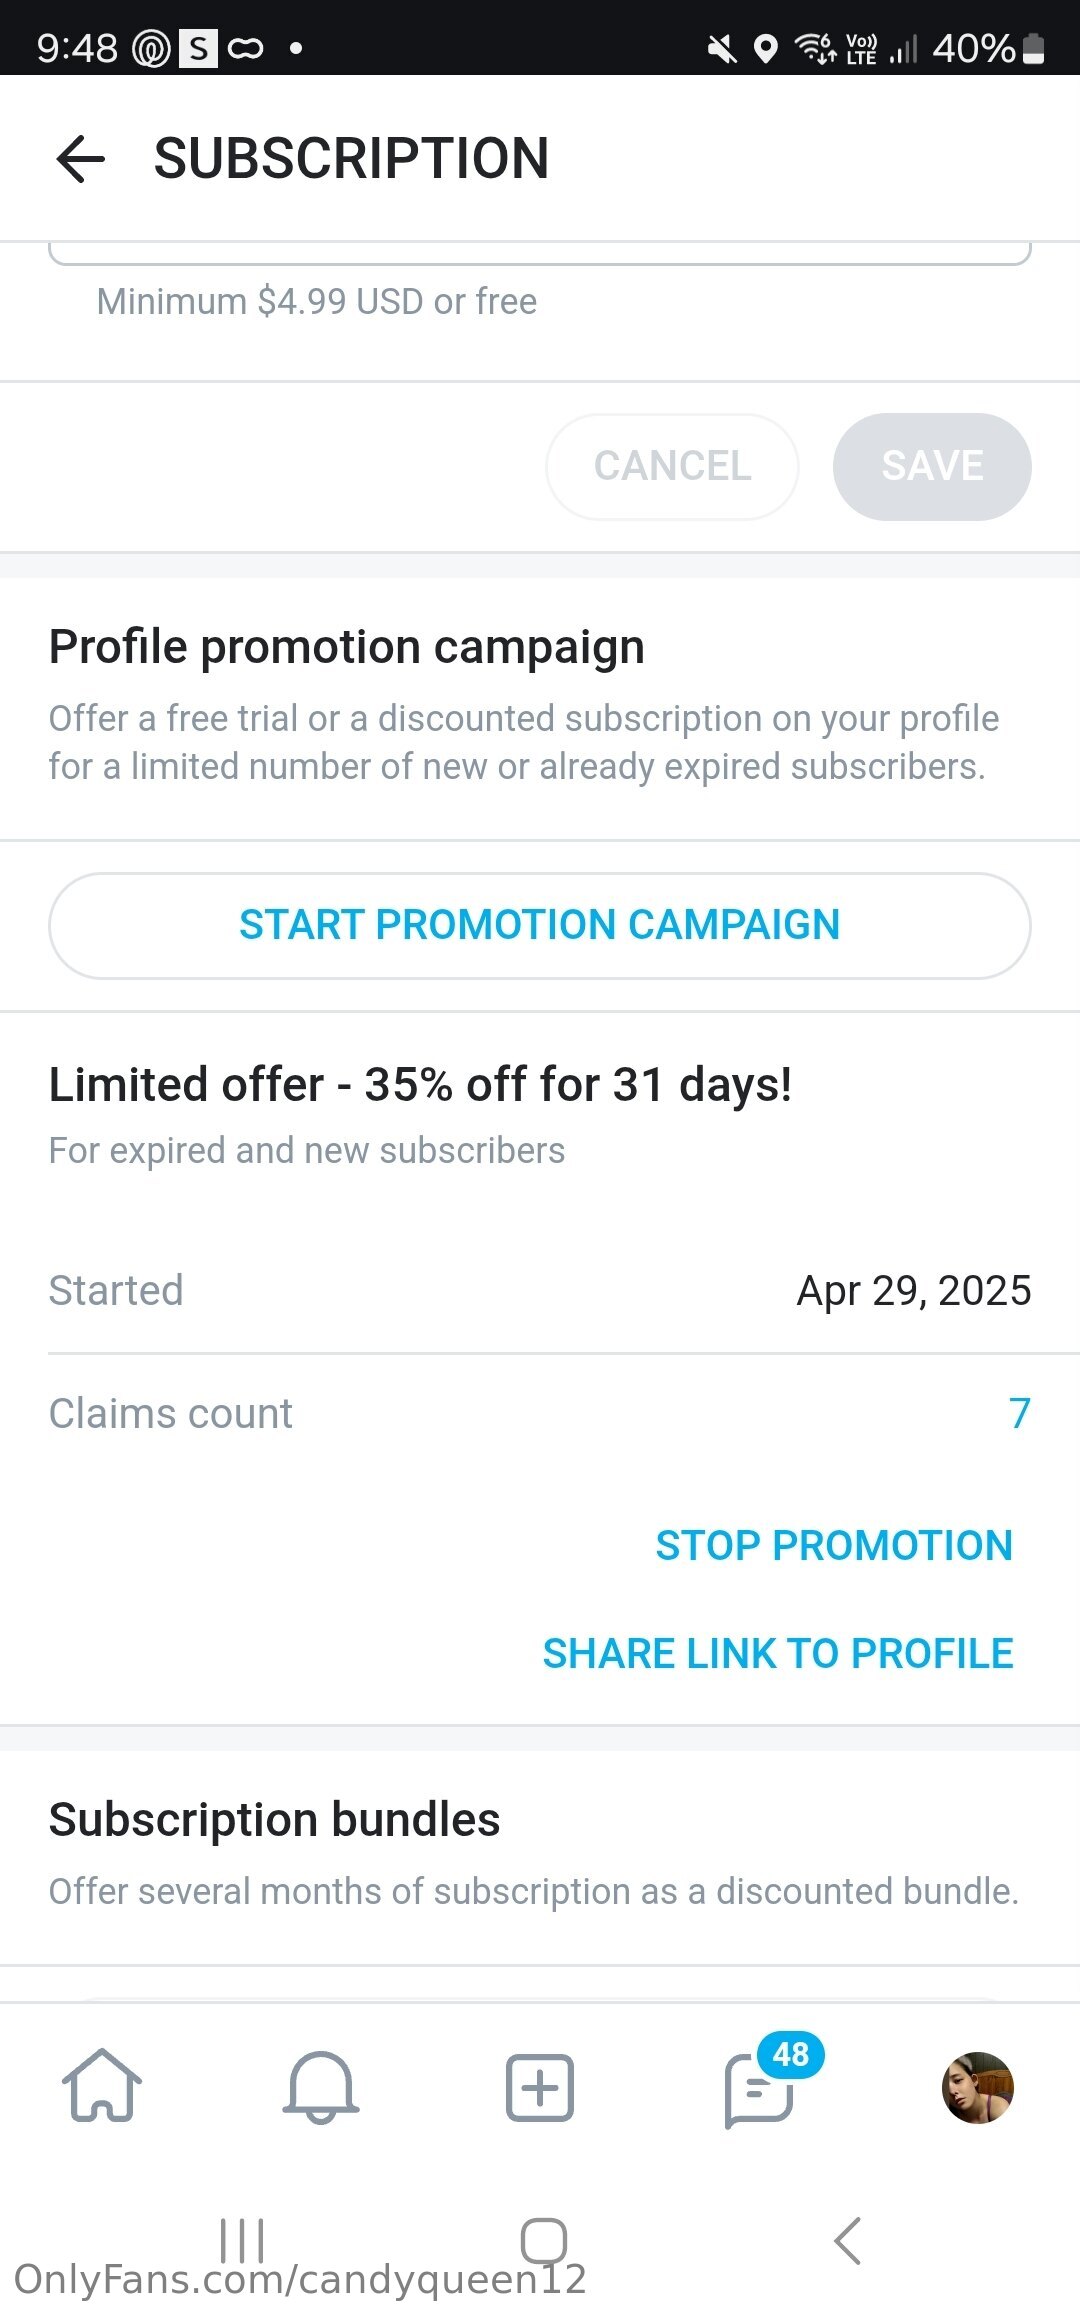Tap the new post plus icon
The height and width of the screenshot is (2316, 1080).
pyautogui.click(x=540, y=2088)
